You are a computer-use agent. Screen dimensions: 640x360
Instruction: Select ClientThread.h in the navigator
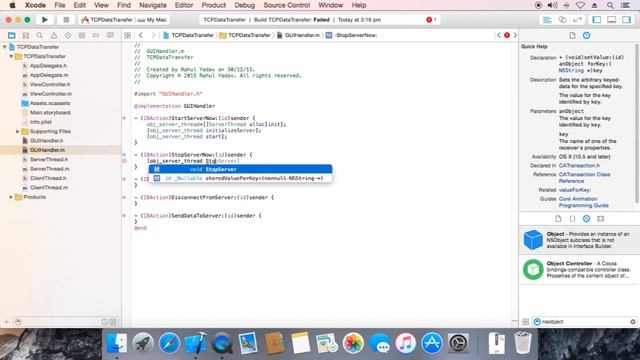pos(48,178)
